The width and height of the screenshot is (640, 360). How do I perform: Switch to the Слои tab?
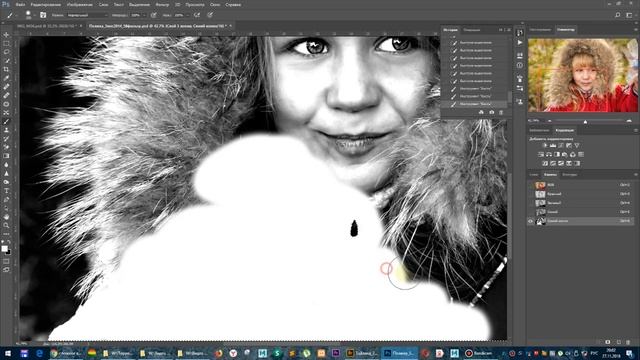coord(534,175)
